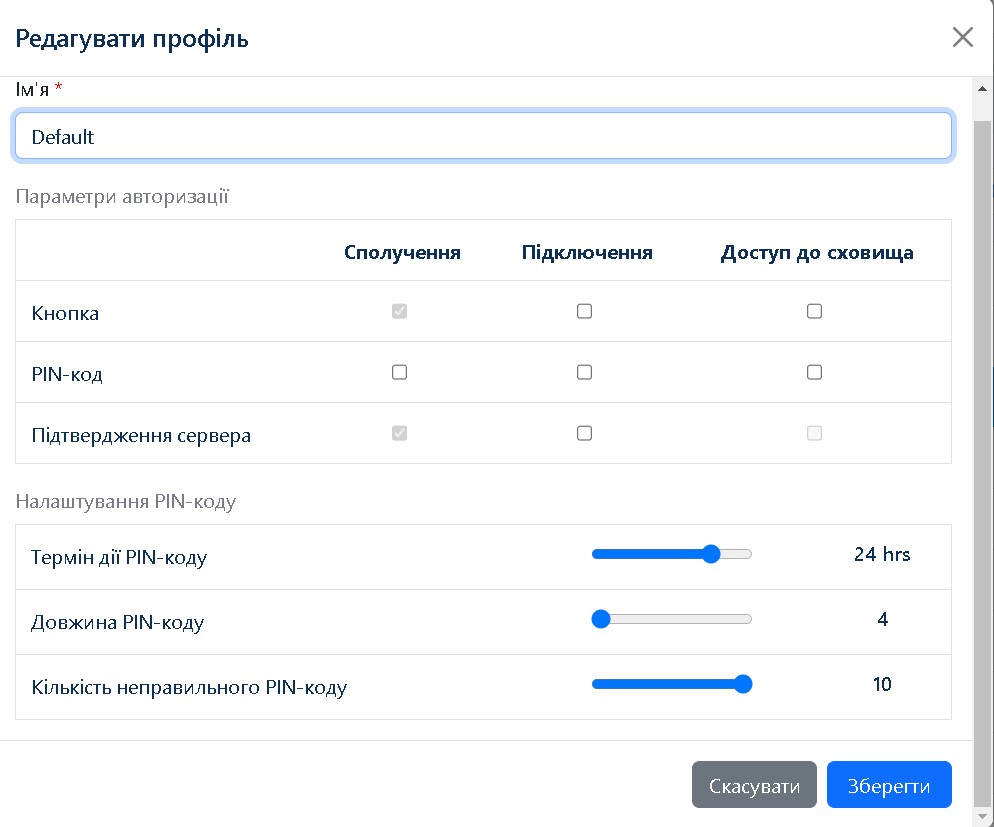994x827 pixels.
Task: Click the Доступ до сховища column header
Action: (816, 252)
